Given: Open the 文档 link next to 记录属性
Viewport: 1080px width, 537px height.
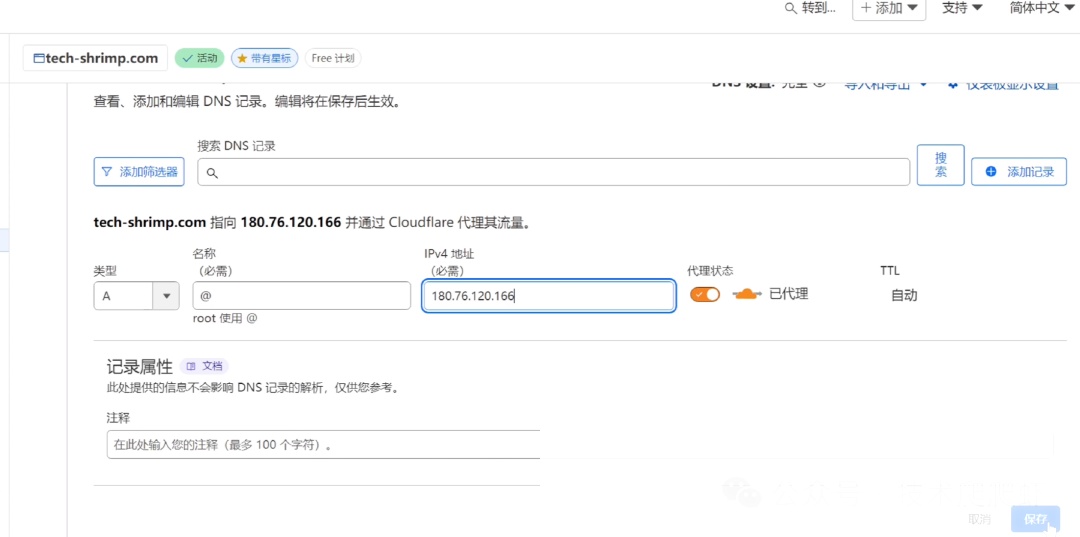Looking at the screenshot, I should (x=205, y=366).
